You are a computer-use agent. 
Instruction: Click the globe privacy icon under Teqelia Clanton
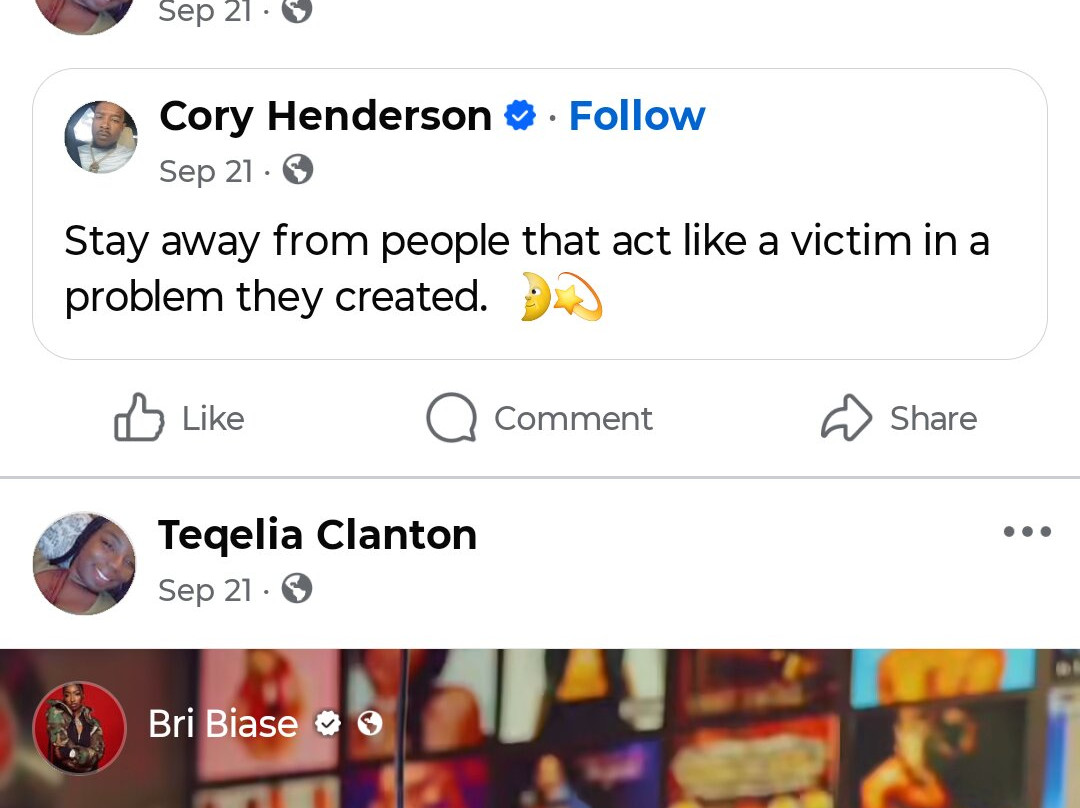[297, 588]
